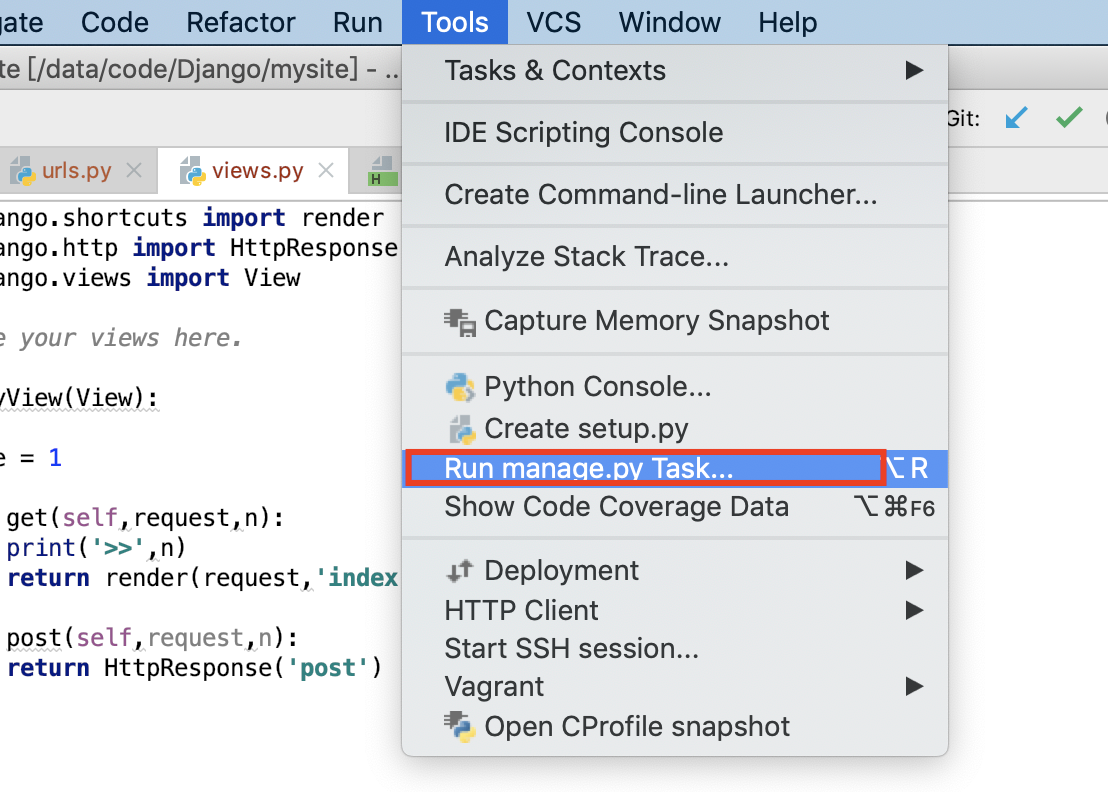The height and width of the screenshot is (792, 1108).
Task: Click the blue Git update project arrow
Action: click(1016, 118)
